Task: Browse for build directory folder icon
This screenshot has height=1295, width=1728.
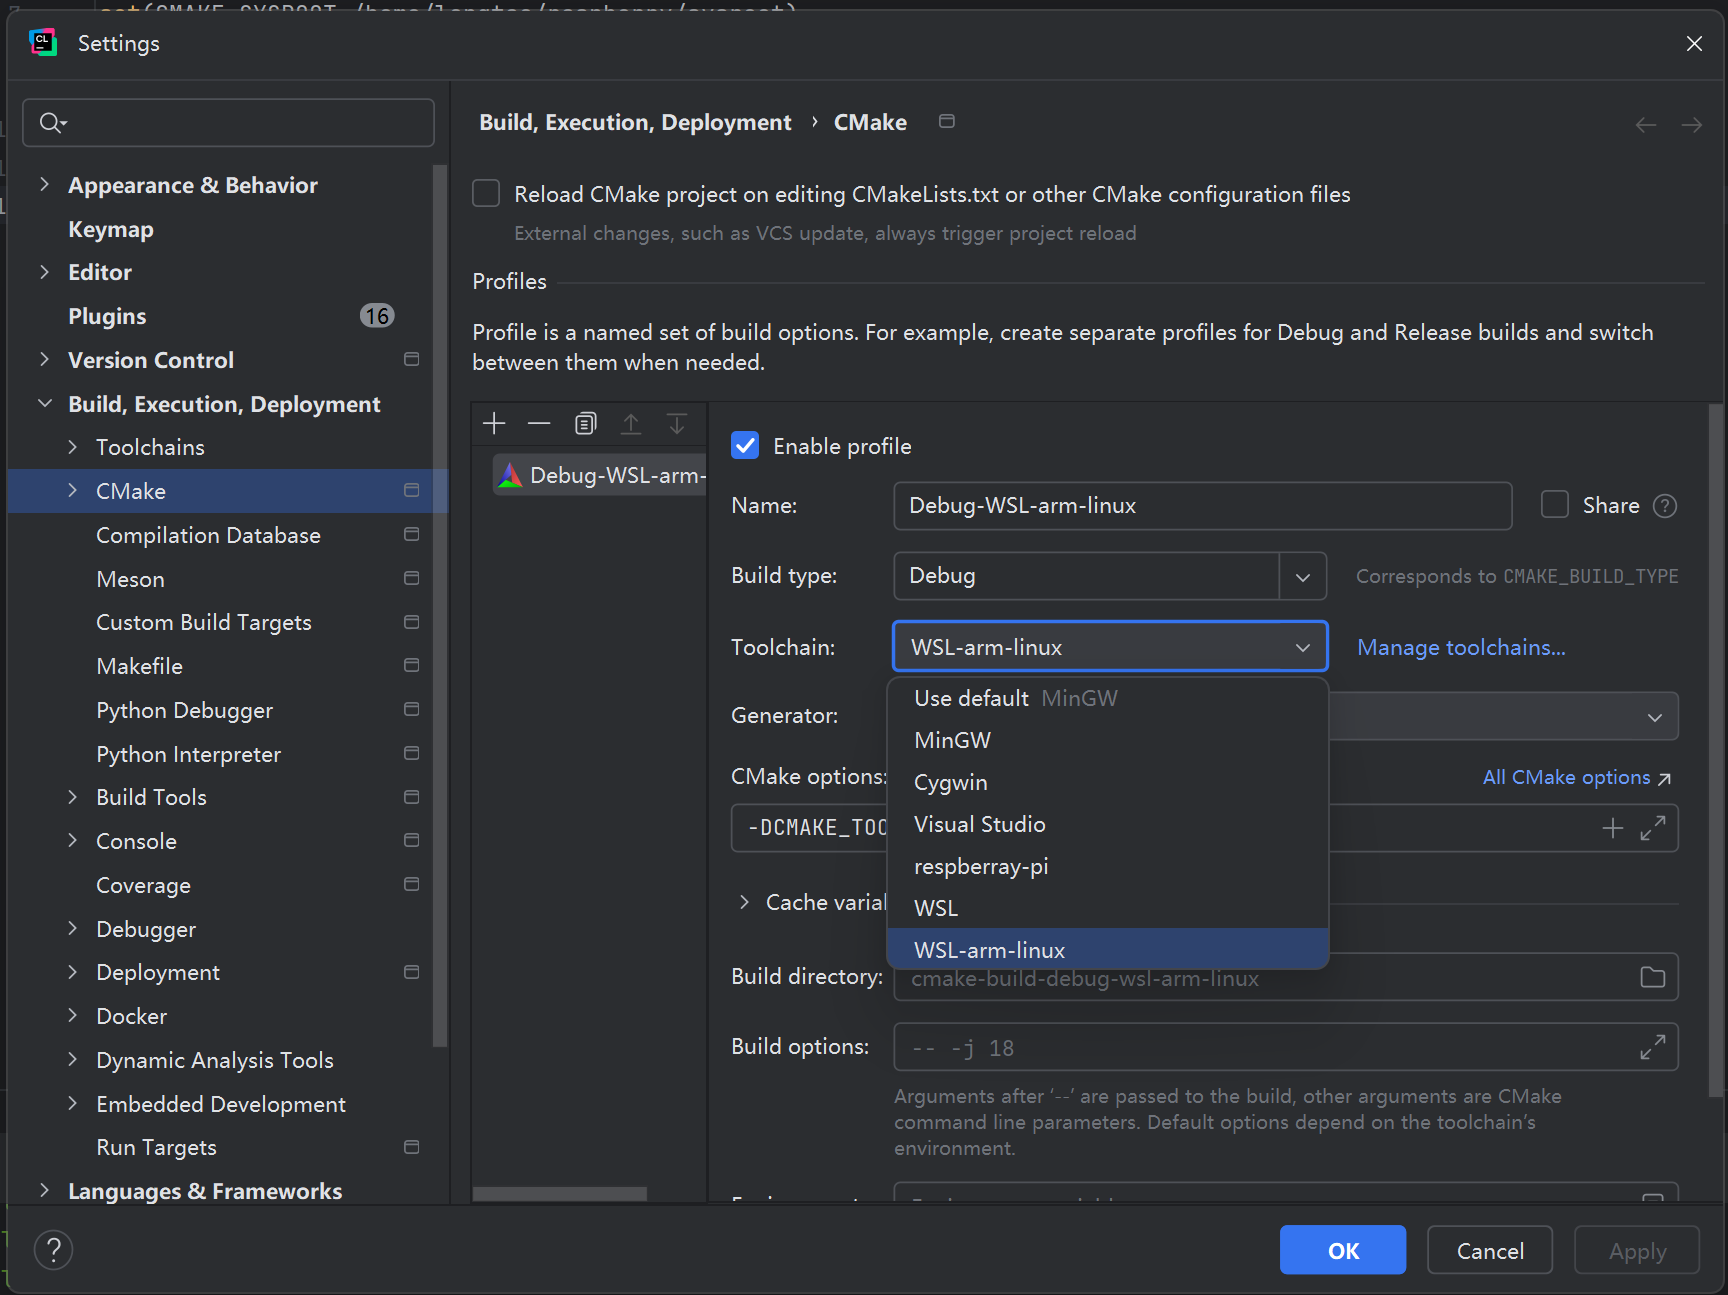Action: point(1652,977)
